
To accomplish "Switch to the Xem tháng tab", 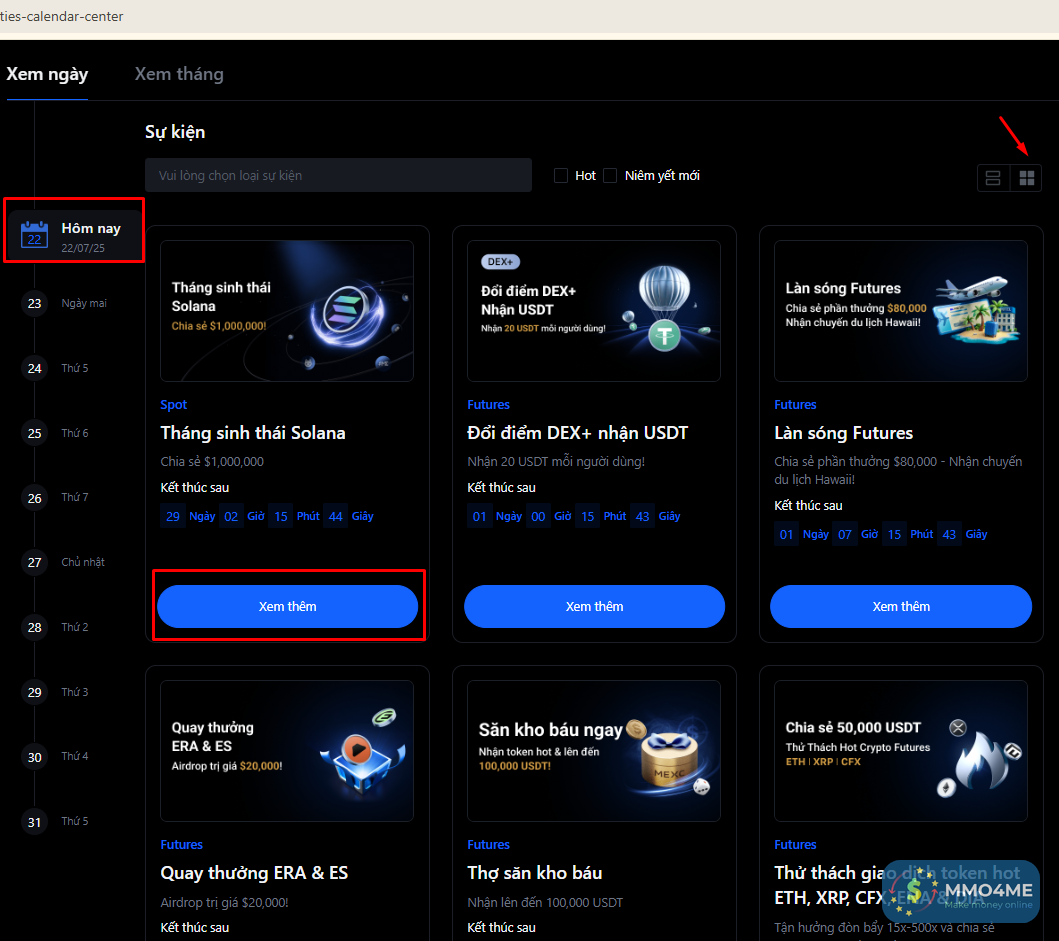I will coord(179,74).
